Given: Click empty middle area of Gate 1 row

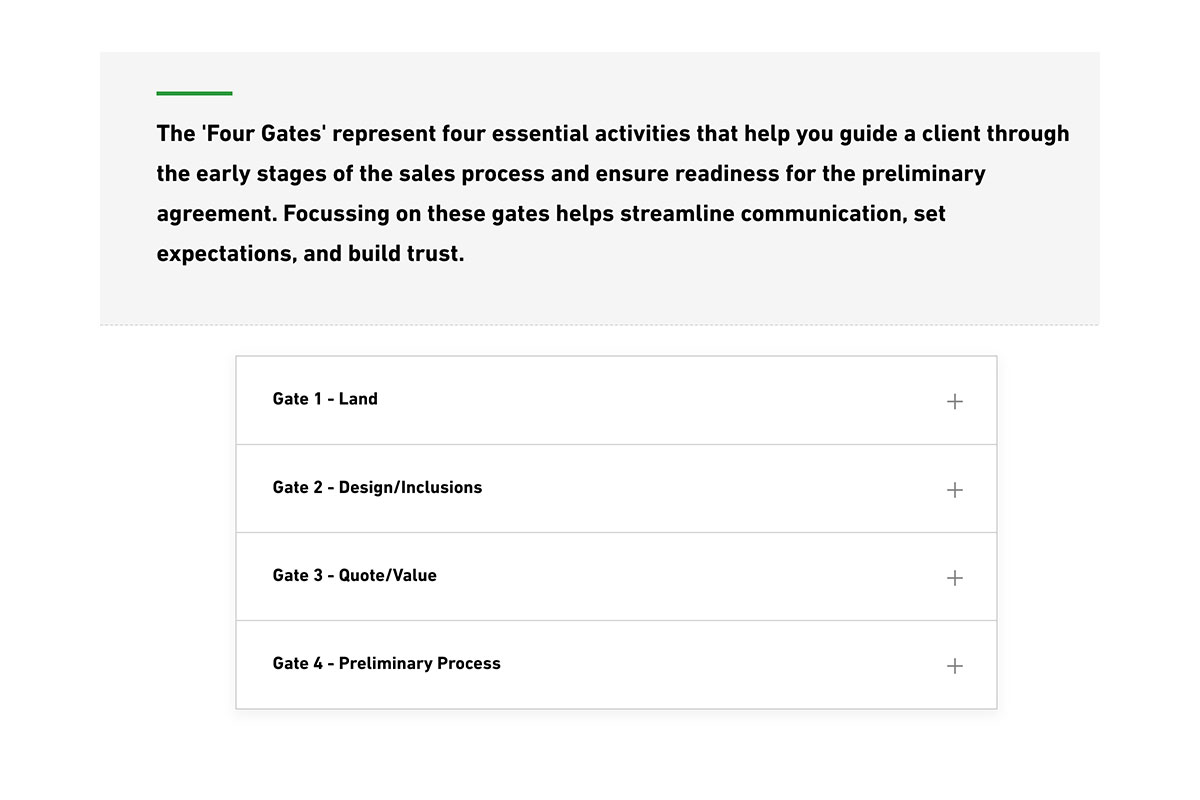Looking at the screenshot, I should [660, 400].
